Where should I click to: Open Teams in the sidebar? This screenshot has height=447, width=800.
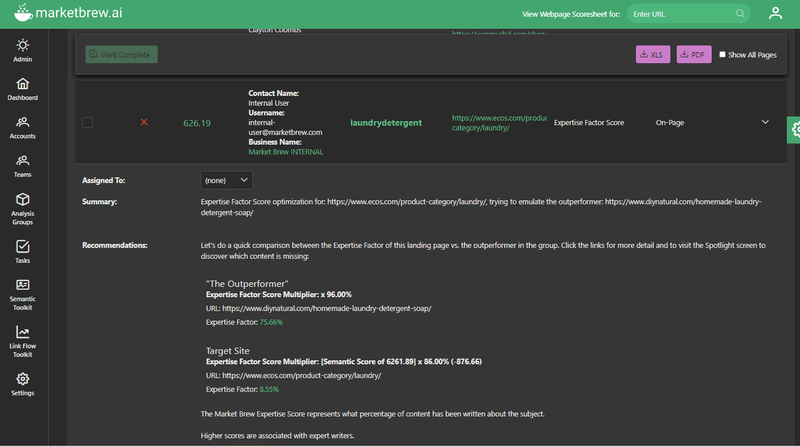point(22,161)
